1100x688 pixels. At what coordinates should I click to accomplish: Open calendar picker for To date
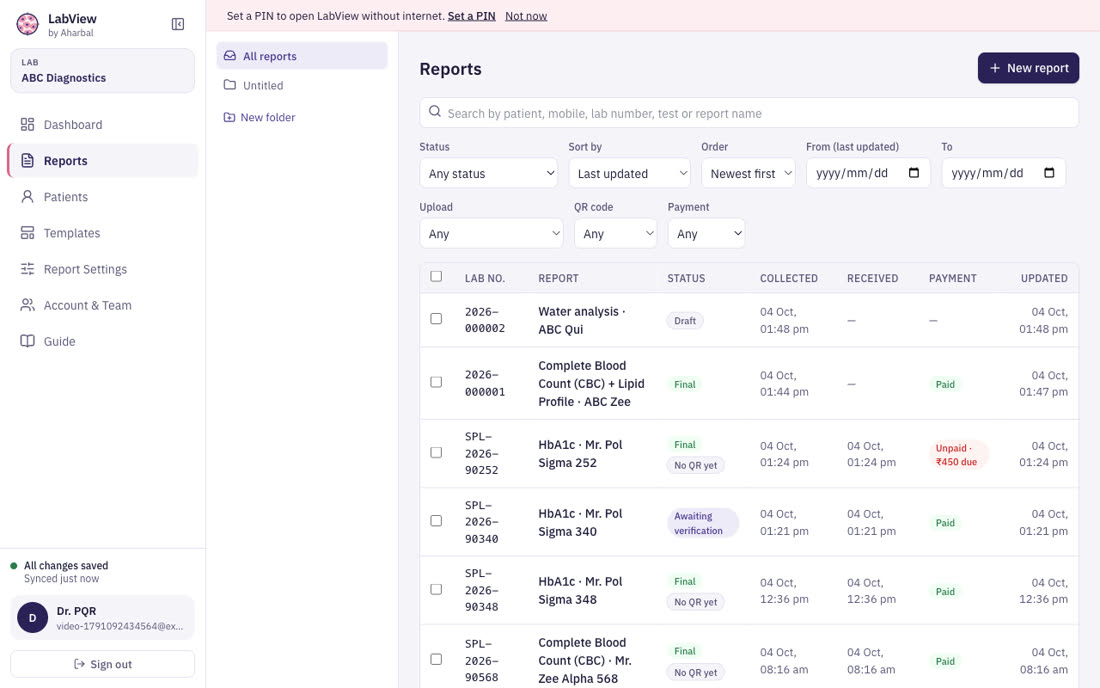pyautogui.click(x=1049, y=173)
